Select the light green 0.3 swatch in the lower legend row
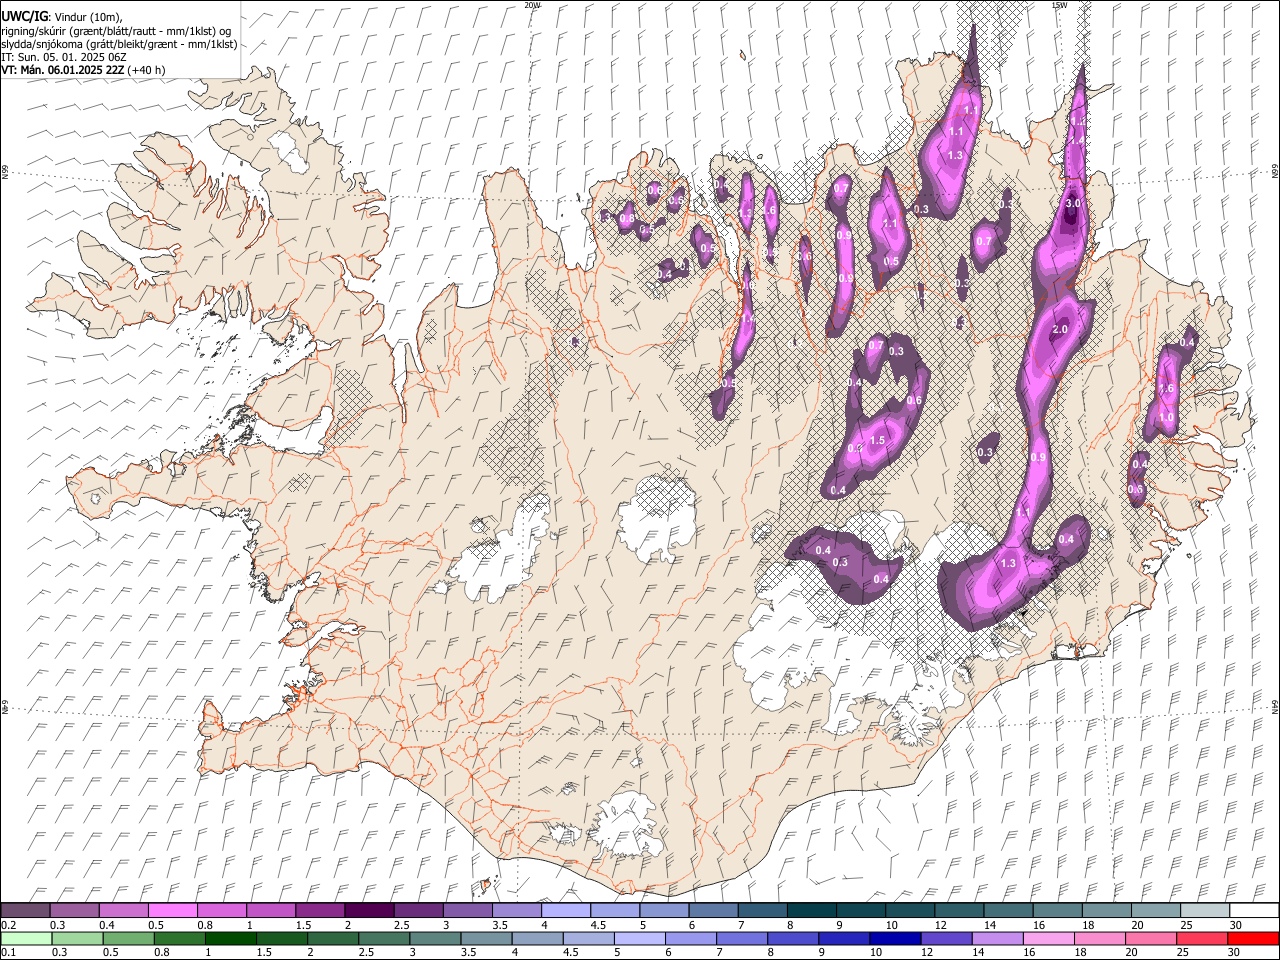 pyautogui.click(x=78, y=938)
